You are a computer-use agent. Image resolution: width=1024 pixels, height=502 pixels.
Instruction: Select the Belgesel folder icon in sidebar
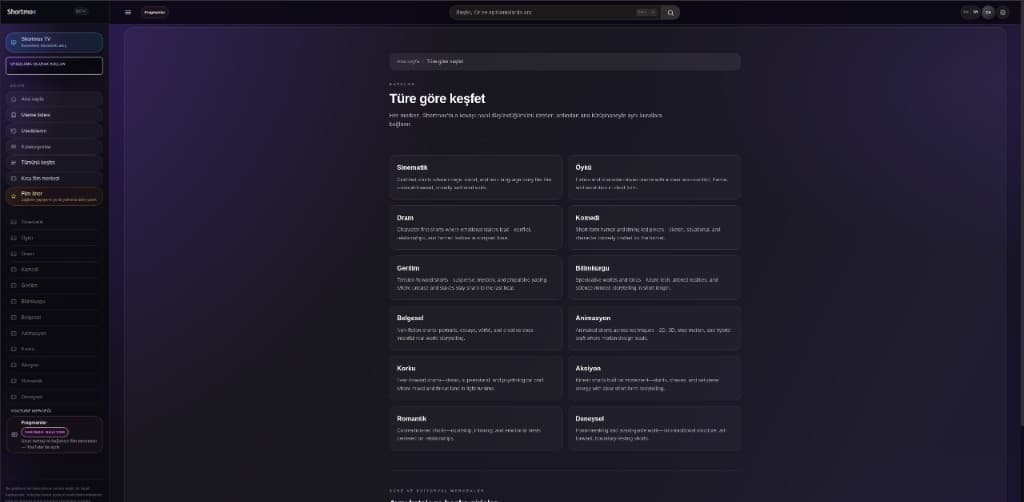click(x=14, y=317)
